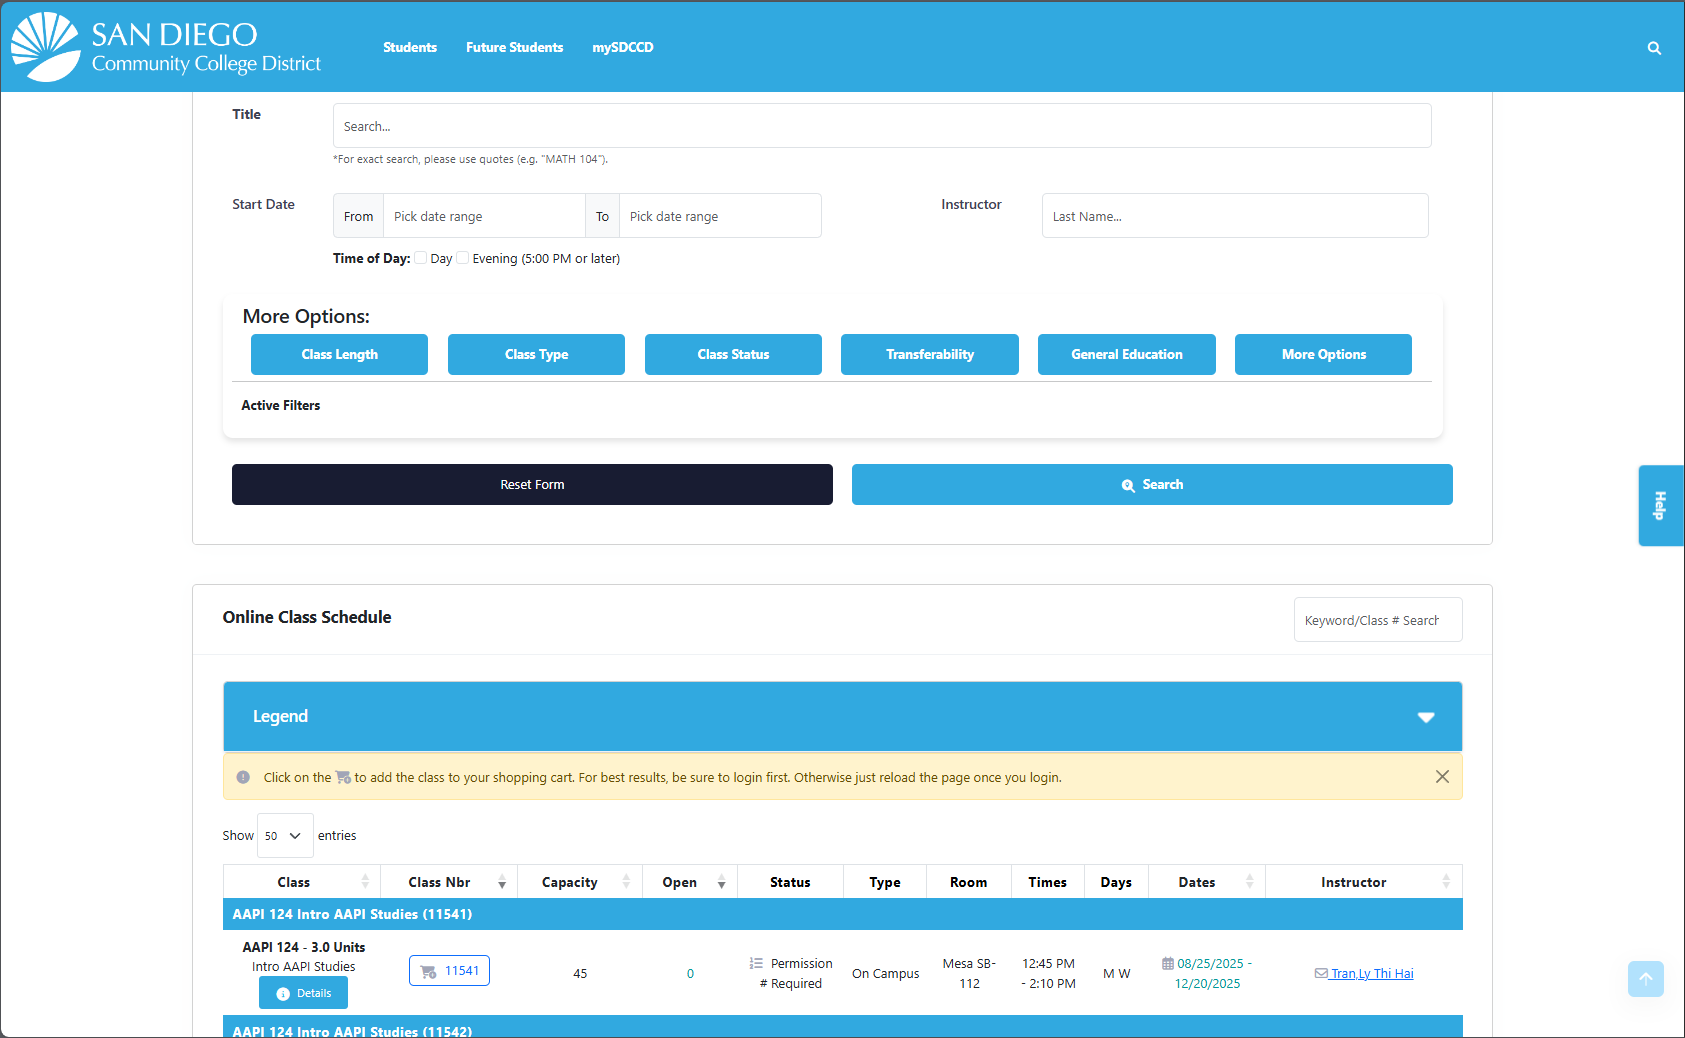Click envelope icon next to Tran instructor

[1321, 974]
